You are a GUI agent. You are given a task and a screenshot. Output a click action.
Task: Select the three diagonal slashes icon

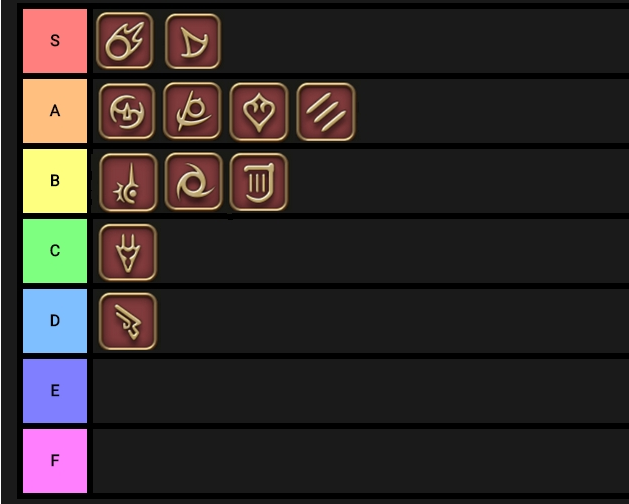326,111
